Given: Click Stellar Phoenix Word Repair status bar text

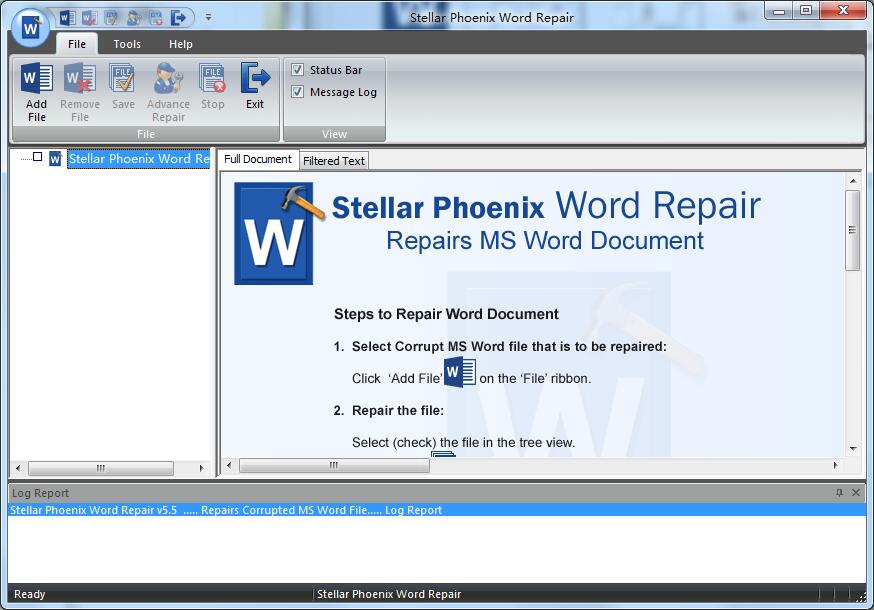Looking at the screenshot, I should pos(389,594).
